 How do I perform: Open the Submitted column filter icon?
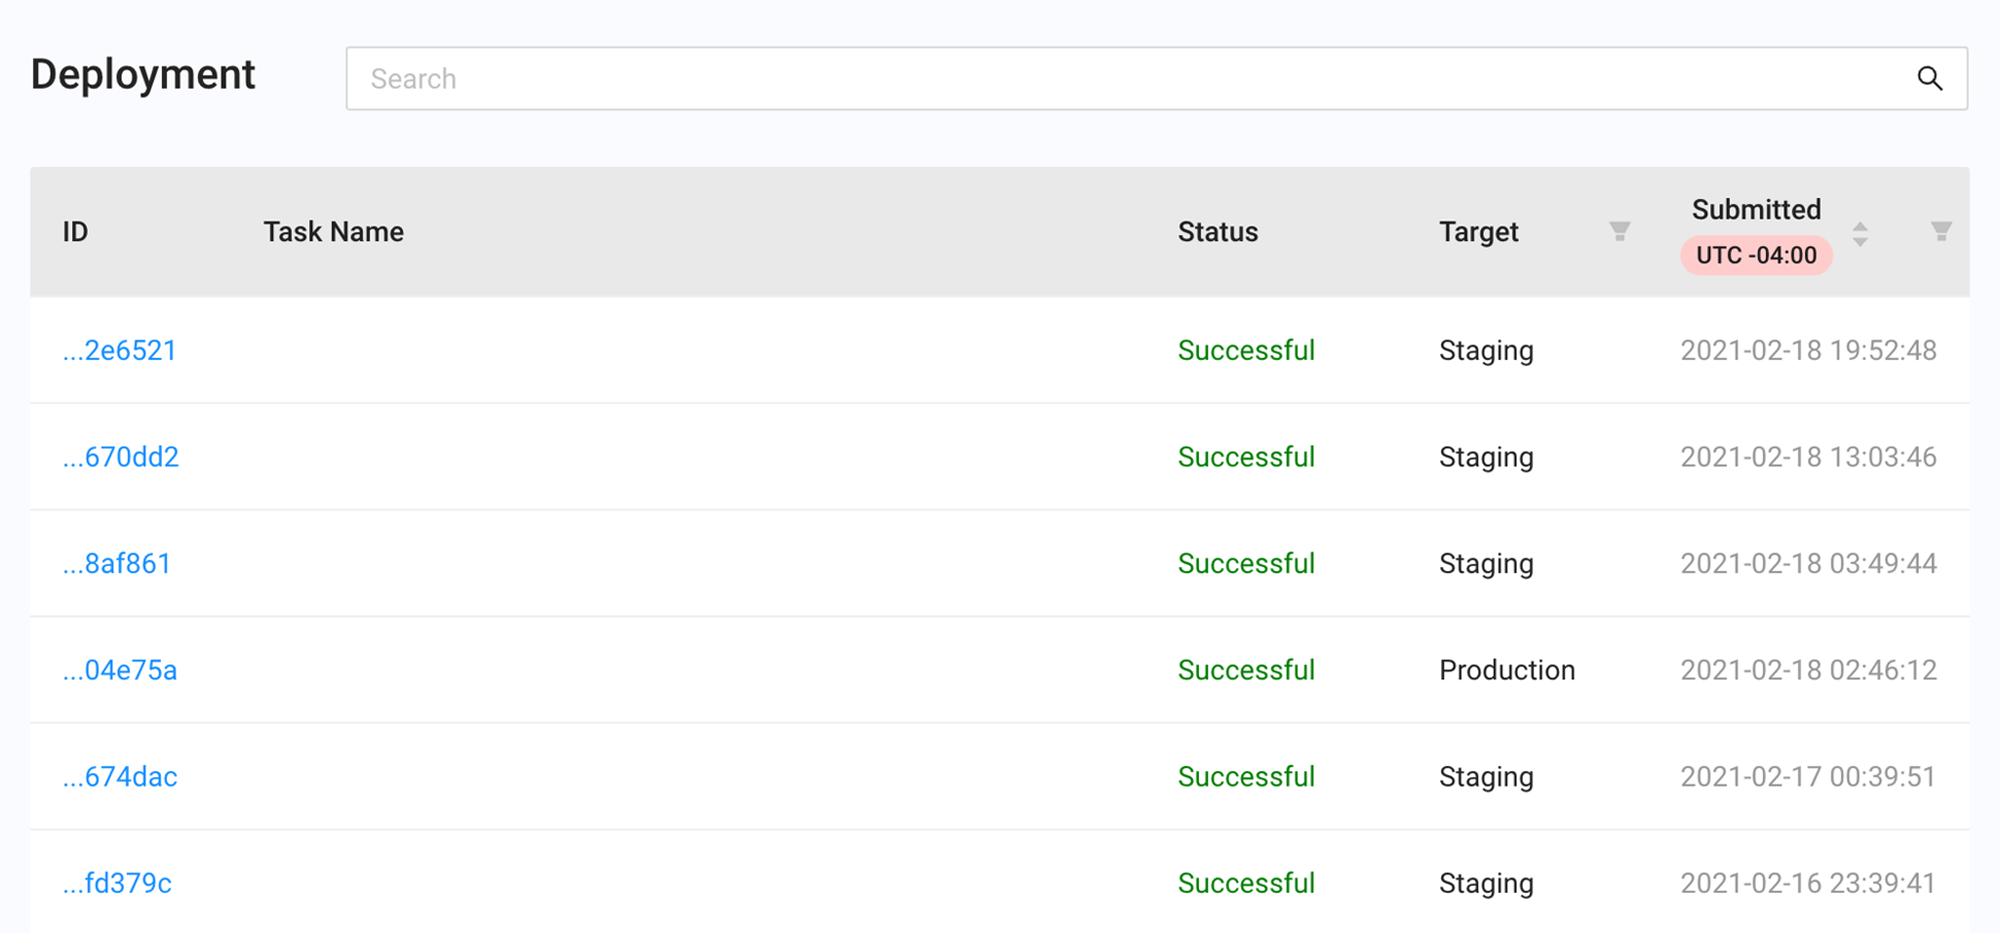coord(1941,231)
